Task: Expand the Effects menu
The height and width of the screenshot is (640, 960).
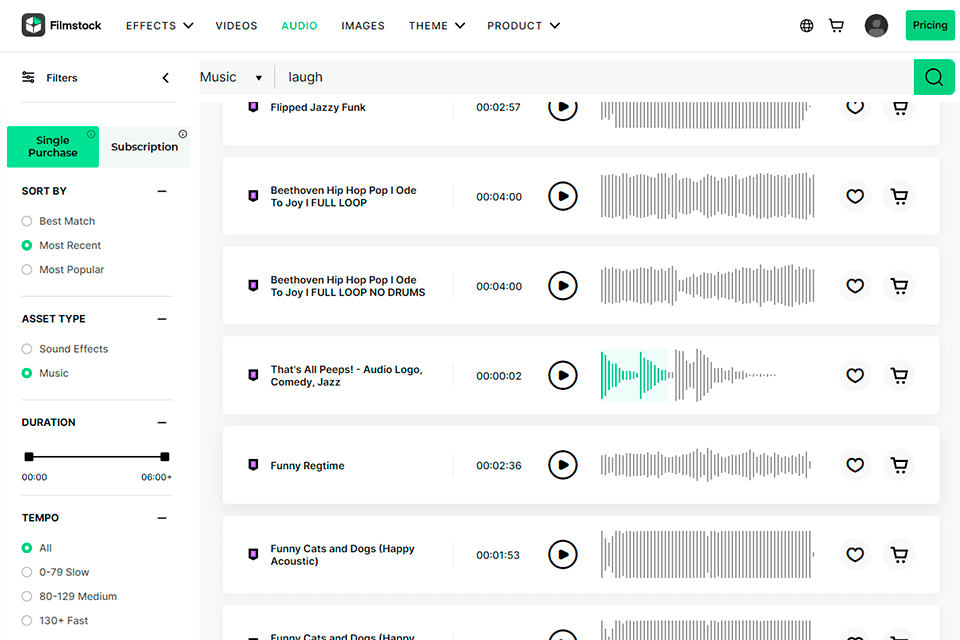Action: pos(159,26)
